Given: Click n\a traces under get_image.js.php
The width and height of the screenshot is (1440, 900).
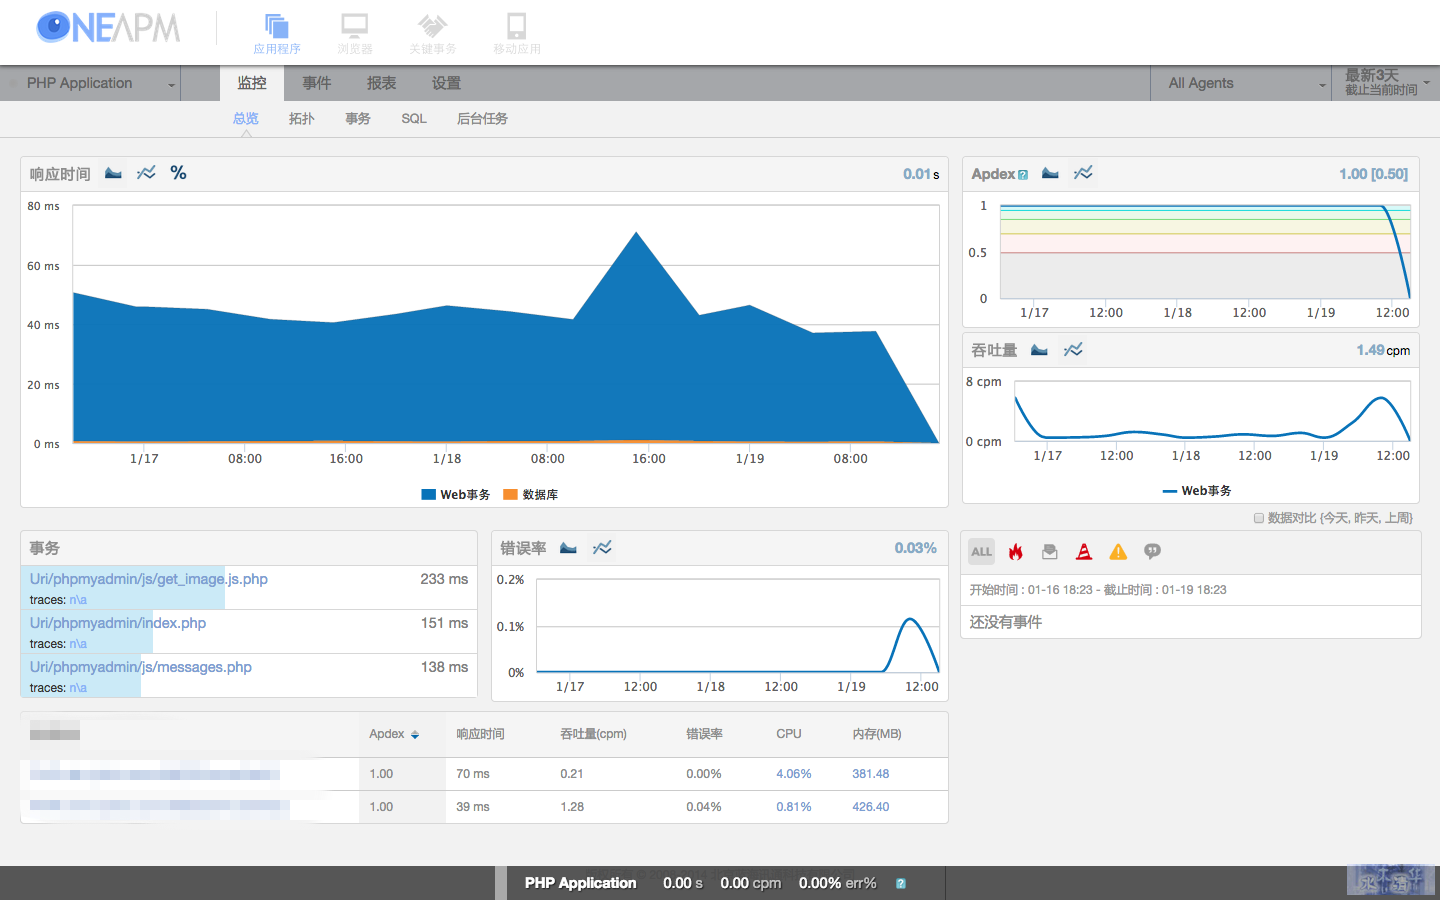Looking at the screenshot, I should 78,600.
